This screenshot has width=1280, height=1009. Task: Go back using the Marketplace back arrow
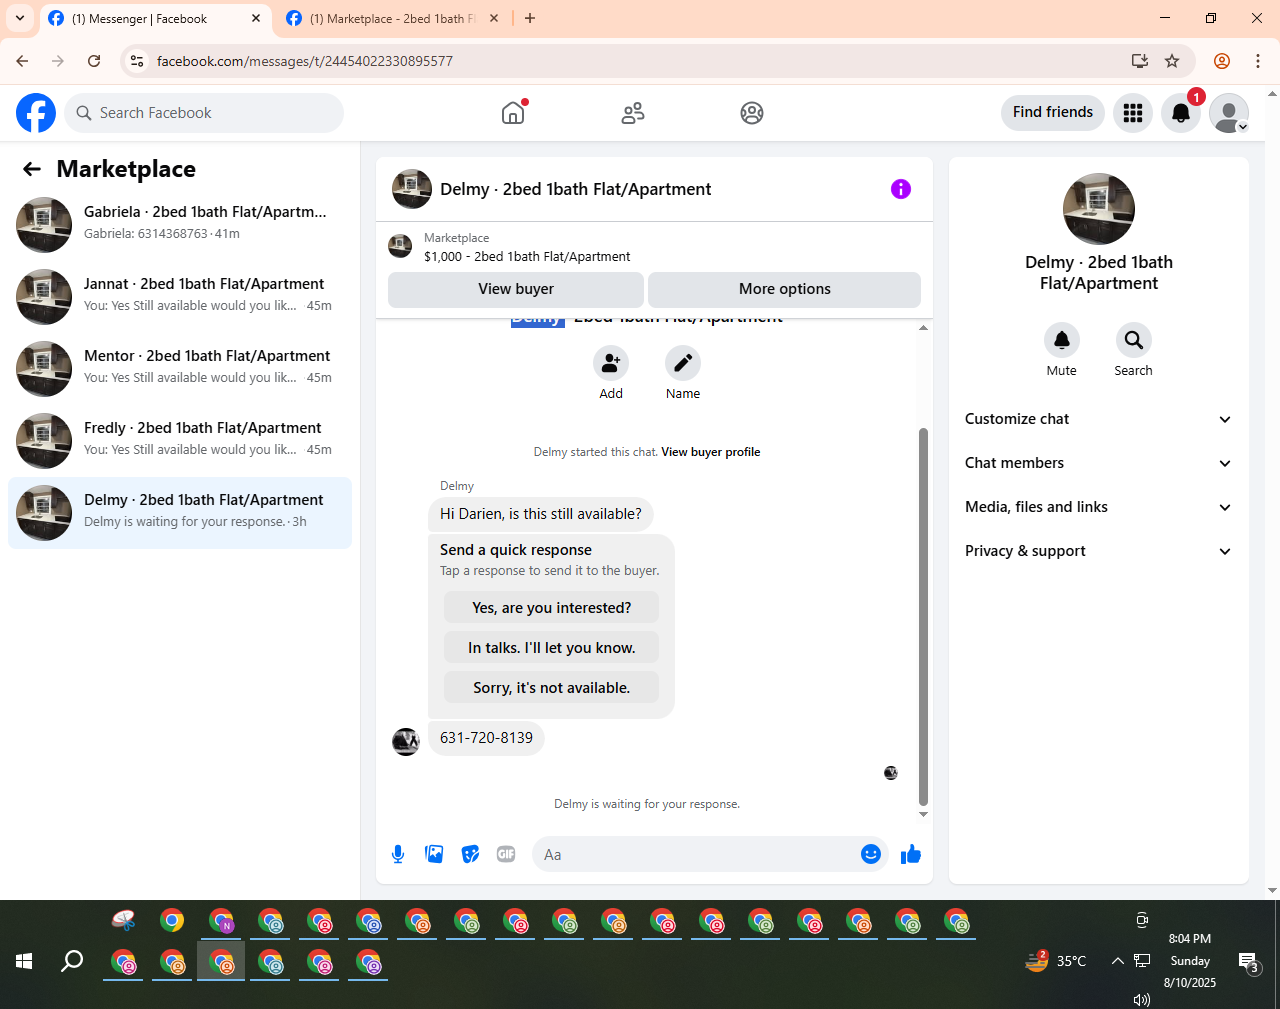pos(32,169)
